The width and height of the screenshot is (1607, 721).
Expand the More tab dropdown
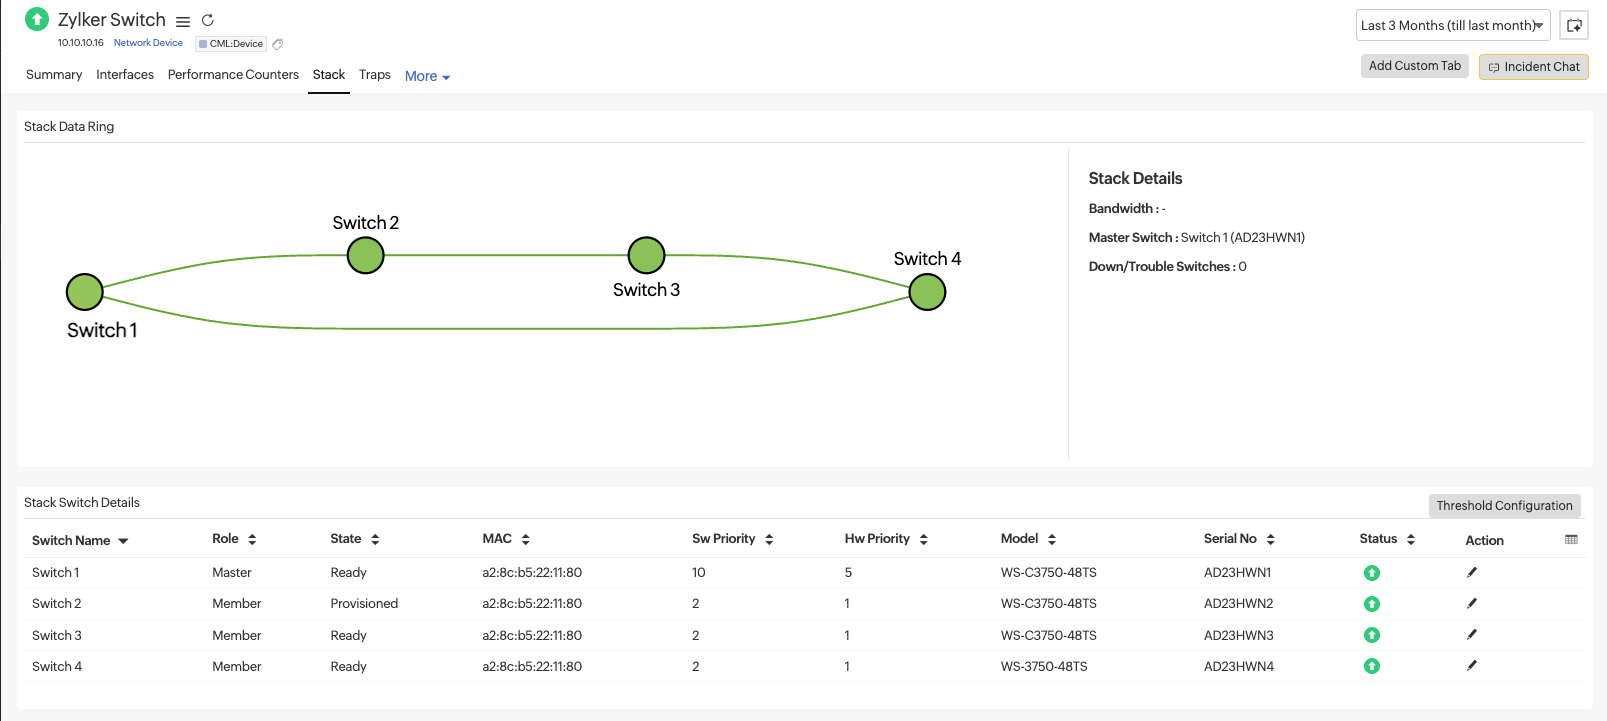427,77
